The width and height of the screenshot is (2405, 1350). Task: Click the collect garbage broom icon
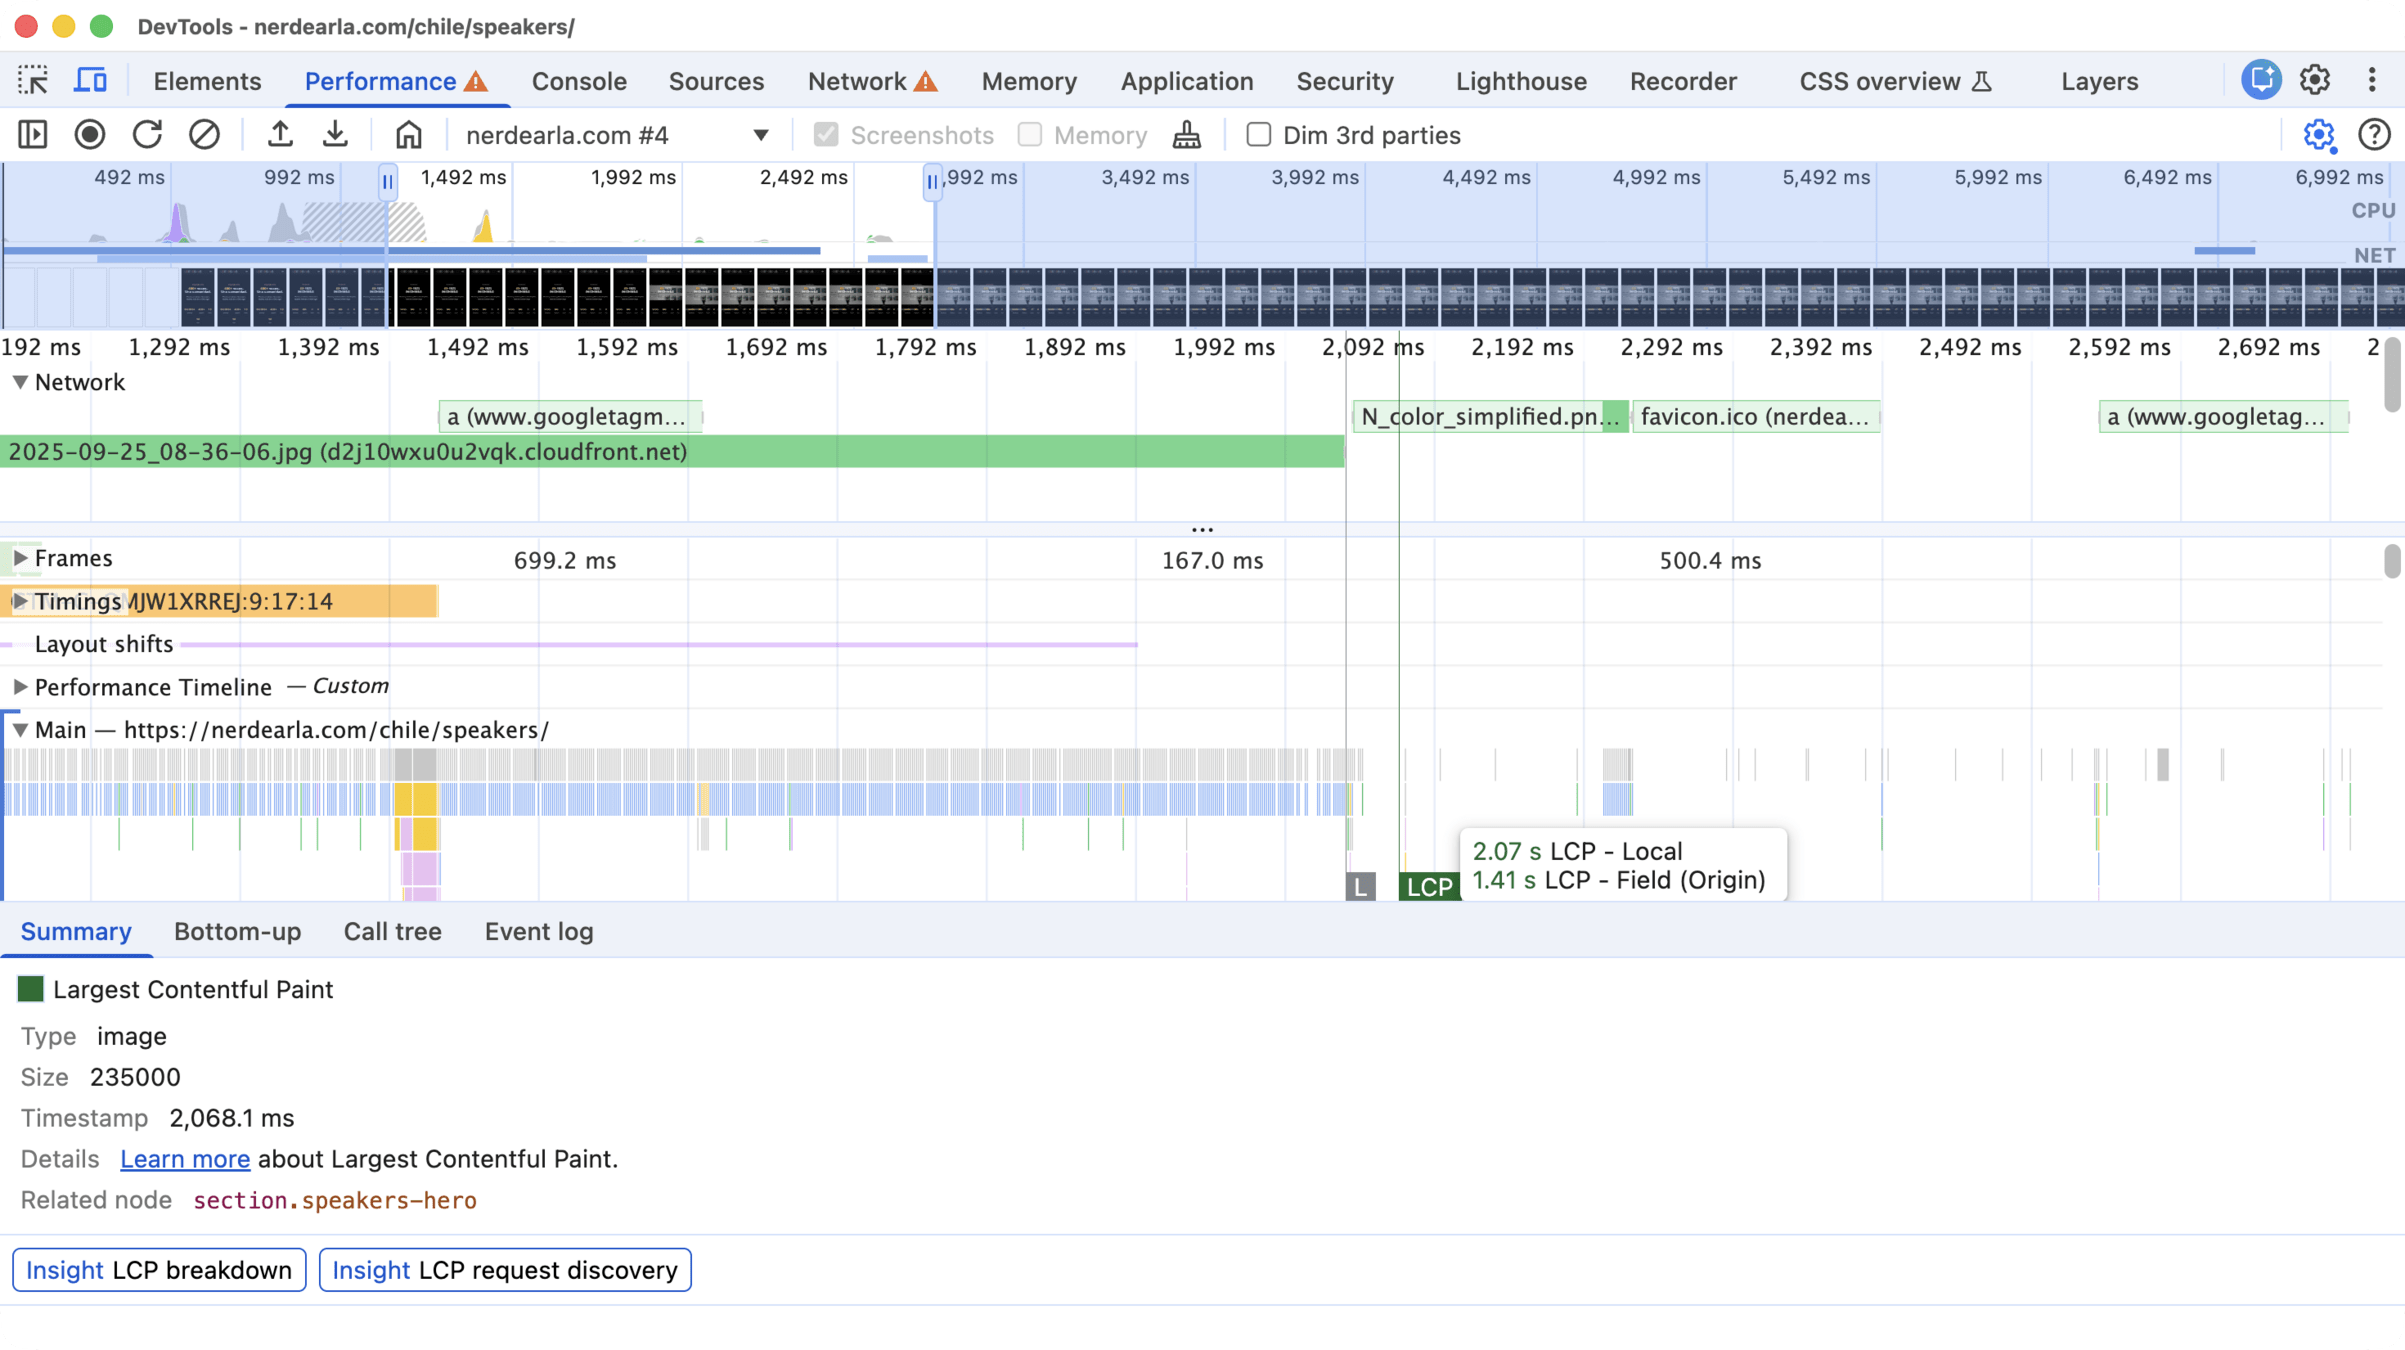click(x=1186, y=135)
